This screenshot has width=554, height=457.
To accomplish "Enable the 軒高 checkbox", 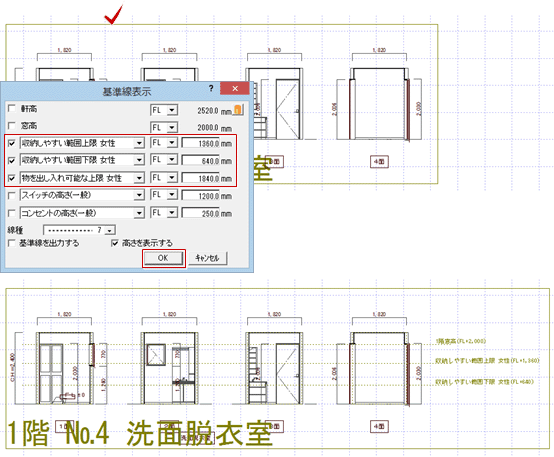I will coord(12,108).
